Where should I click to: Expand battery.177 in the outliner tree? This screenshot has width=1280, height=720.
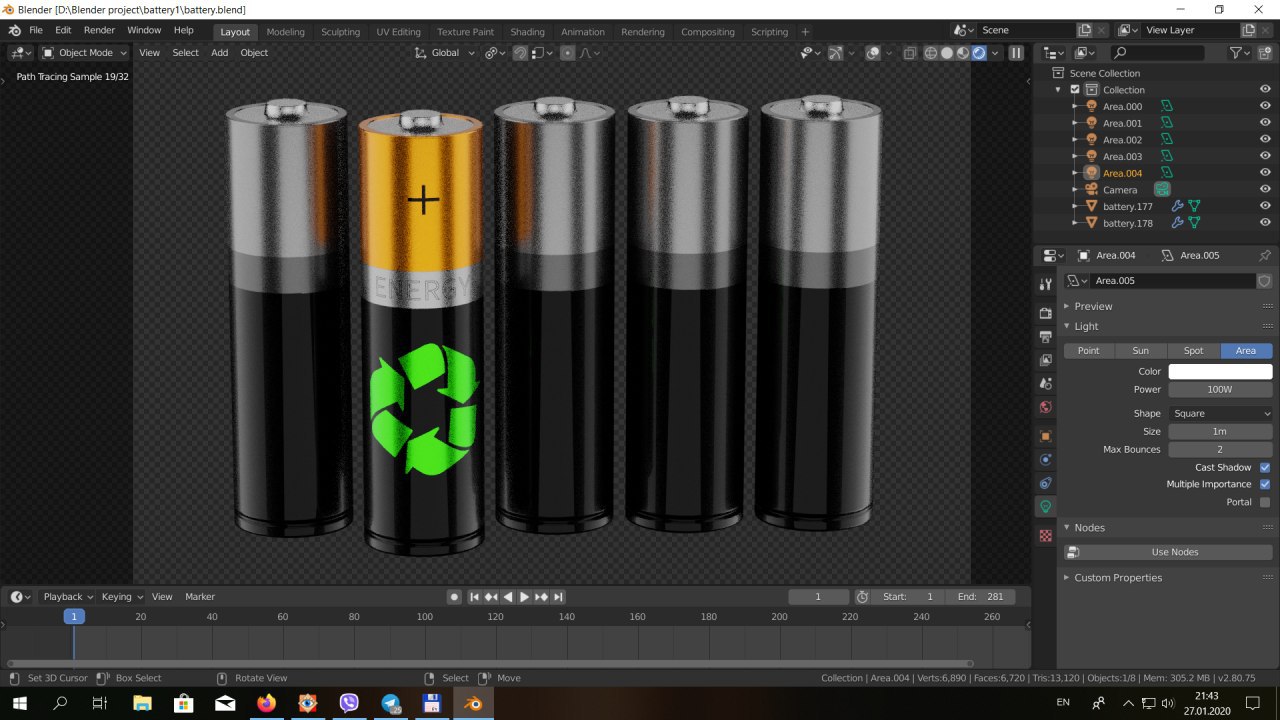1075,206
